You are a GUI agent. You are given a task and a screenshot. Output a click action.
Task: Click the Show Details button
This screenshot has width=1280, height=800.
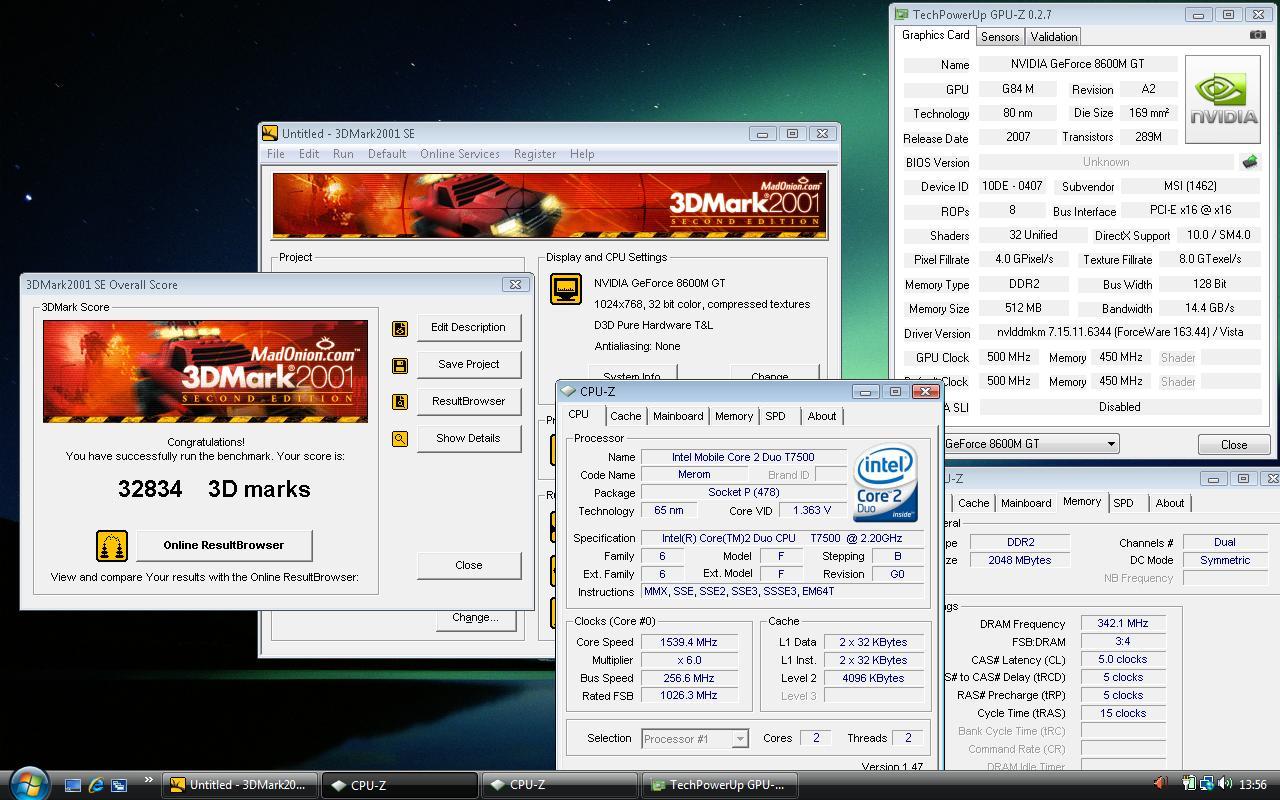pyautogui.click(x=468, y=439)
